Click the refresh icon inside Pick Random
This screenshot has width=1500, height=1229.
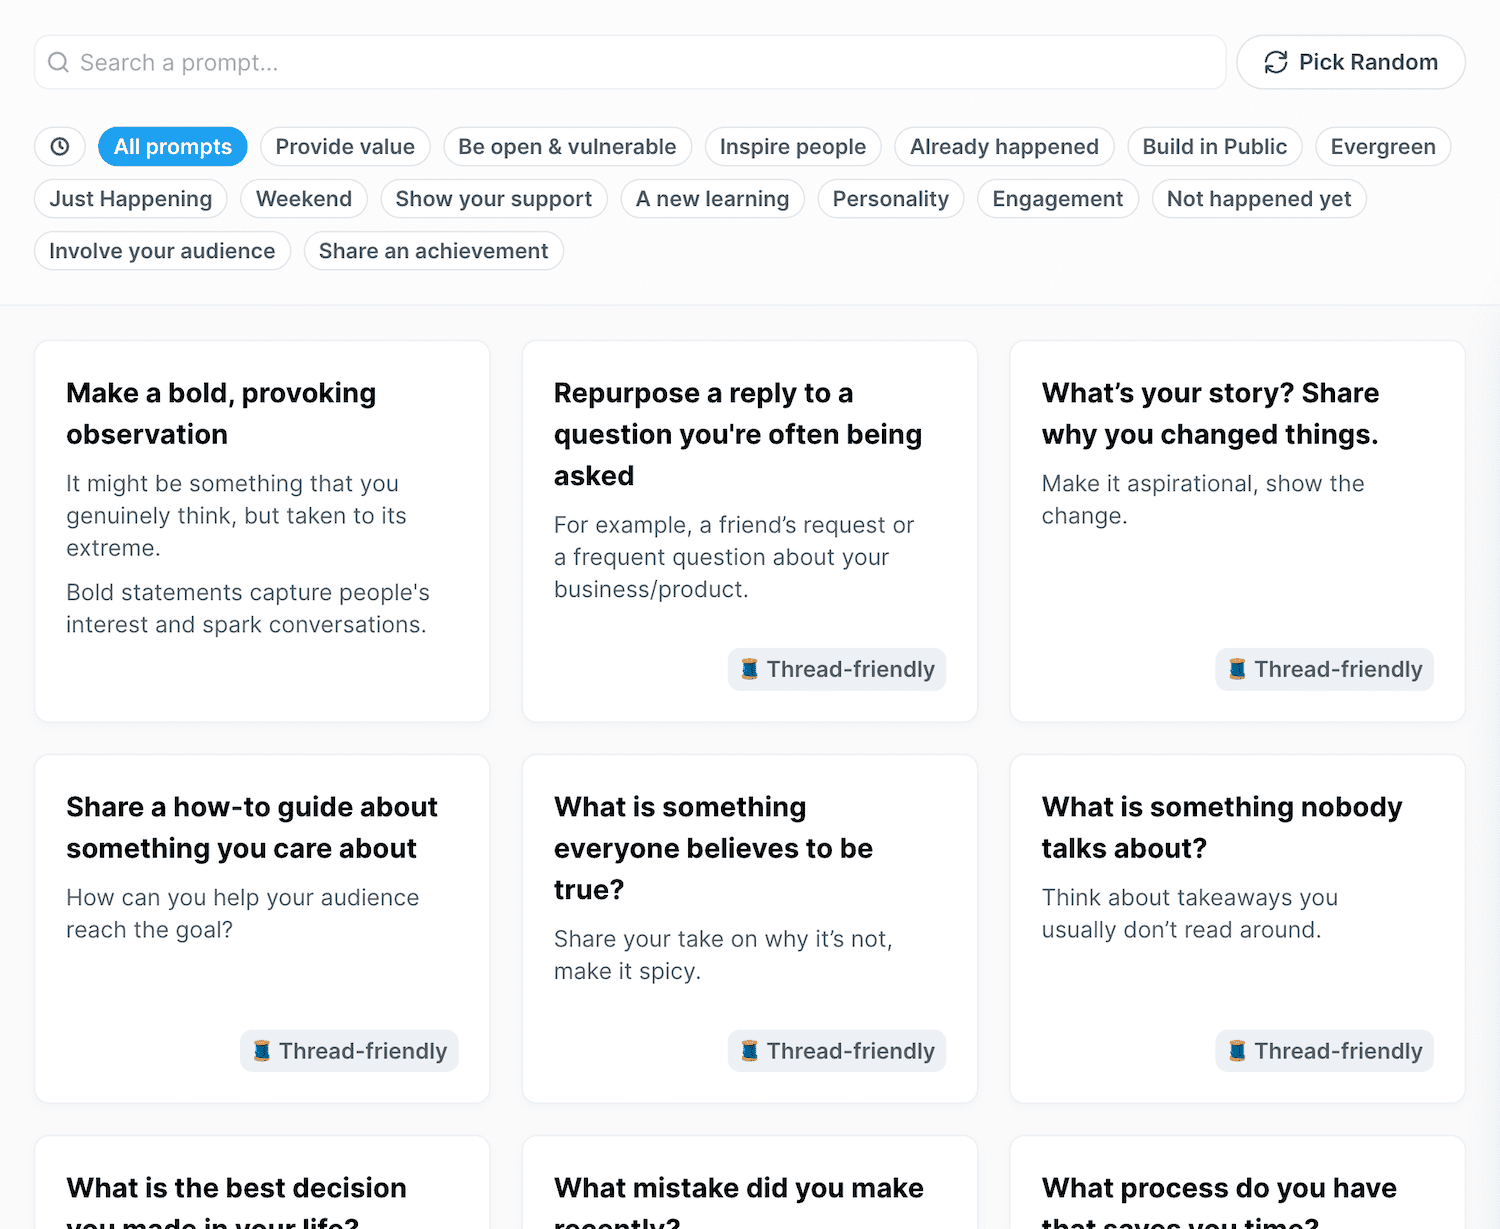click(1274, 62)
